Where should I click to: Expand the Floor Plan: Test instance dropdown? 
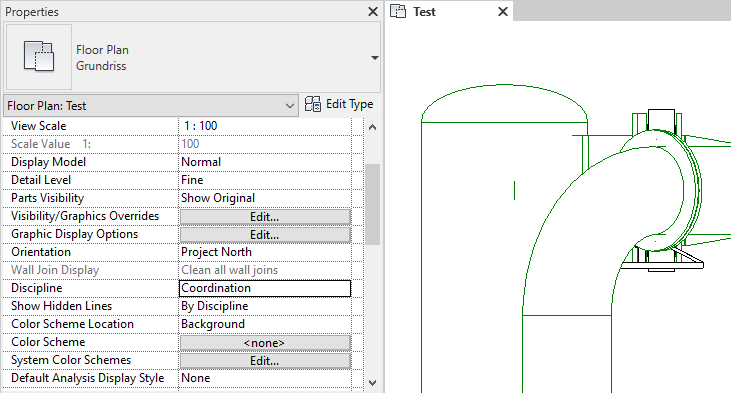tap(151, 106)
